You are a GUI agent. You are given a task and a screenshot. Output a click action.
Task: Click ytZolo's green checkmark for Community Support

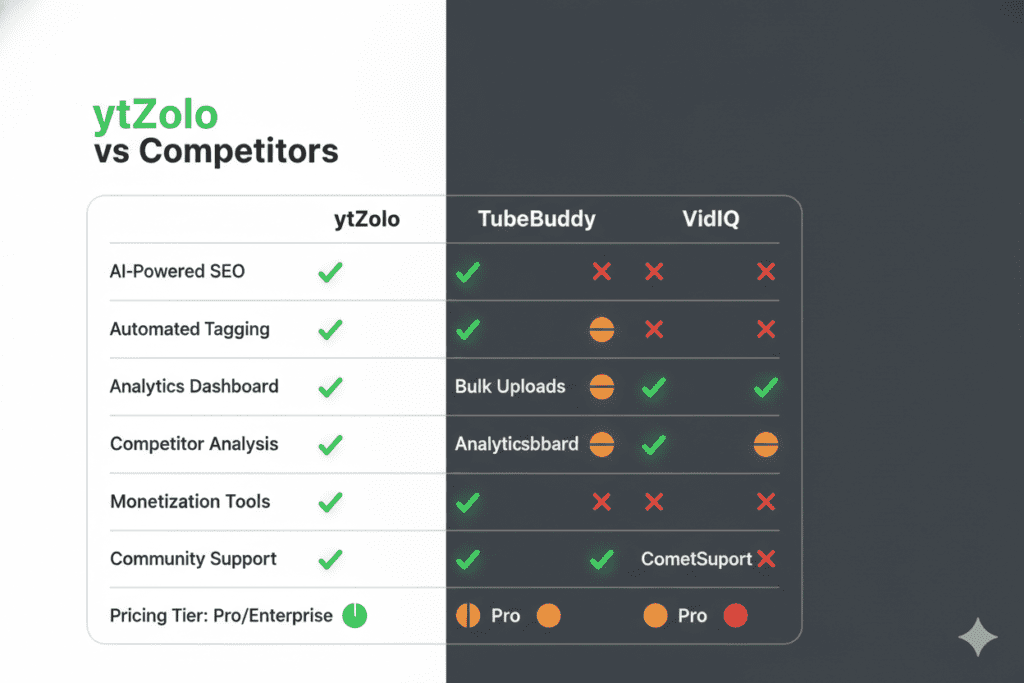pos(330,559)
